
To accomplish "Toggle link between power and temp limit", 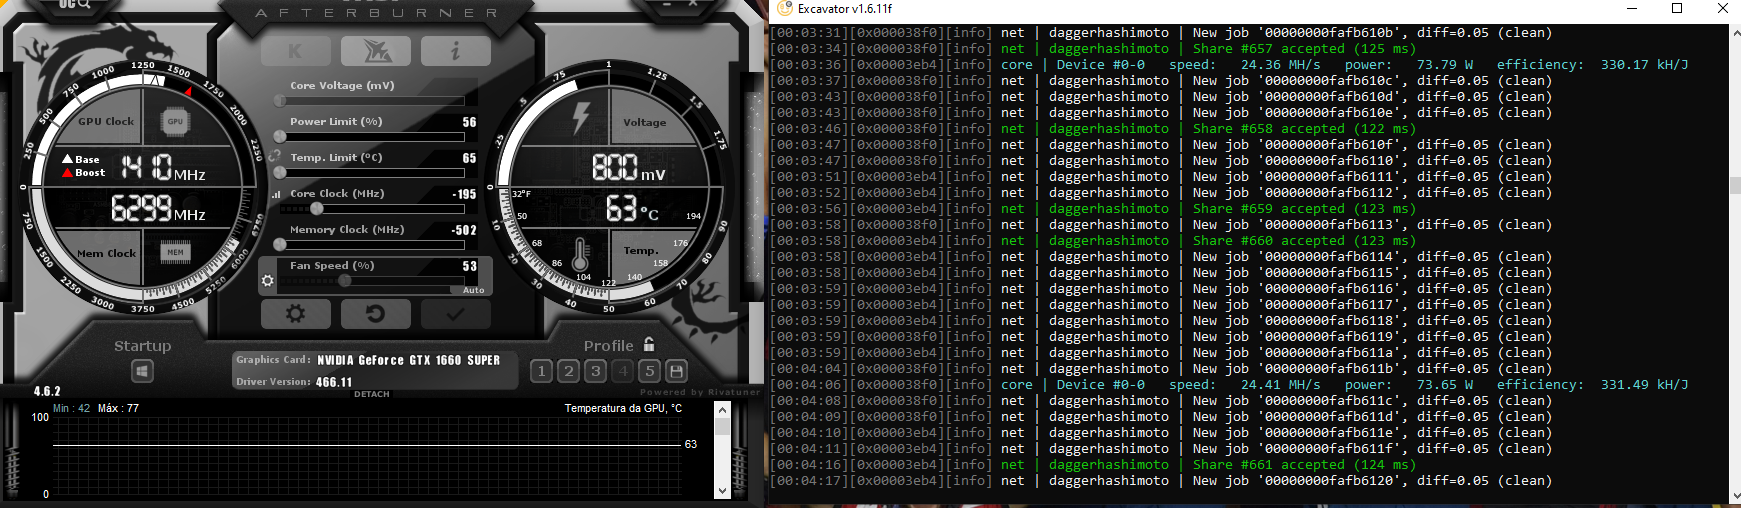I will click(274, 156).
